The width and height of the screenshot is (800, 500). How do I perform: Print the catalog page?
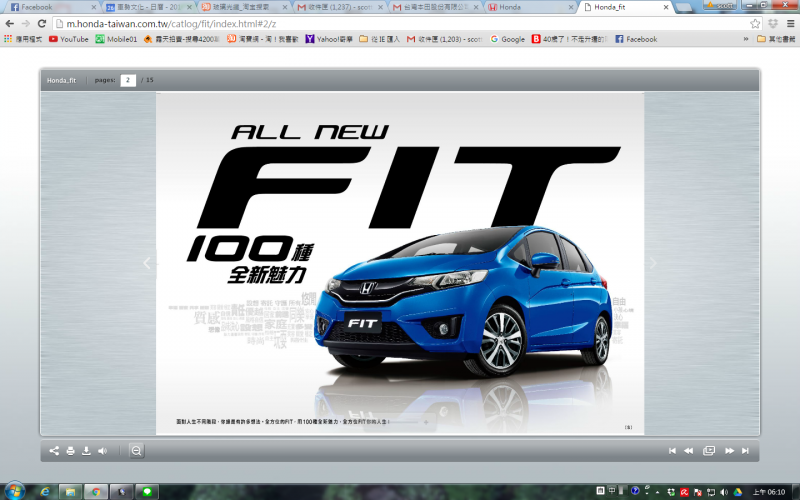pyautogui.click(x=70, y=451)
